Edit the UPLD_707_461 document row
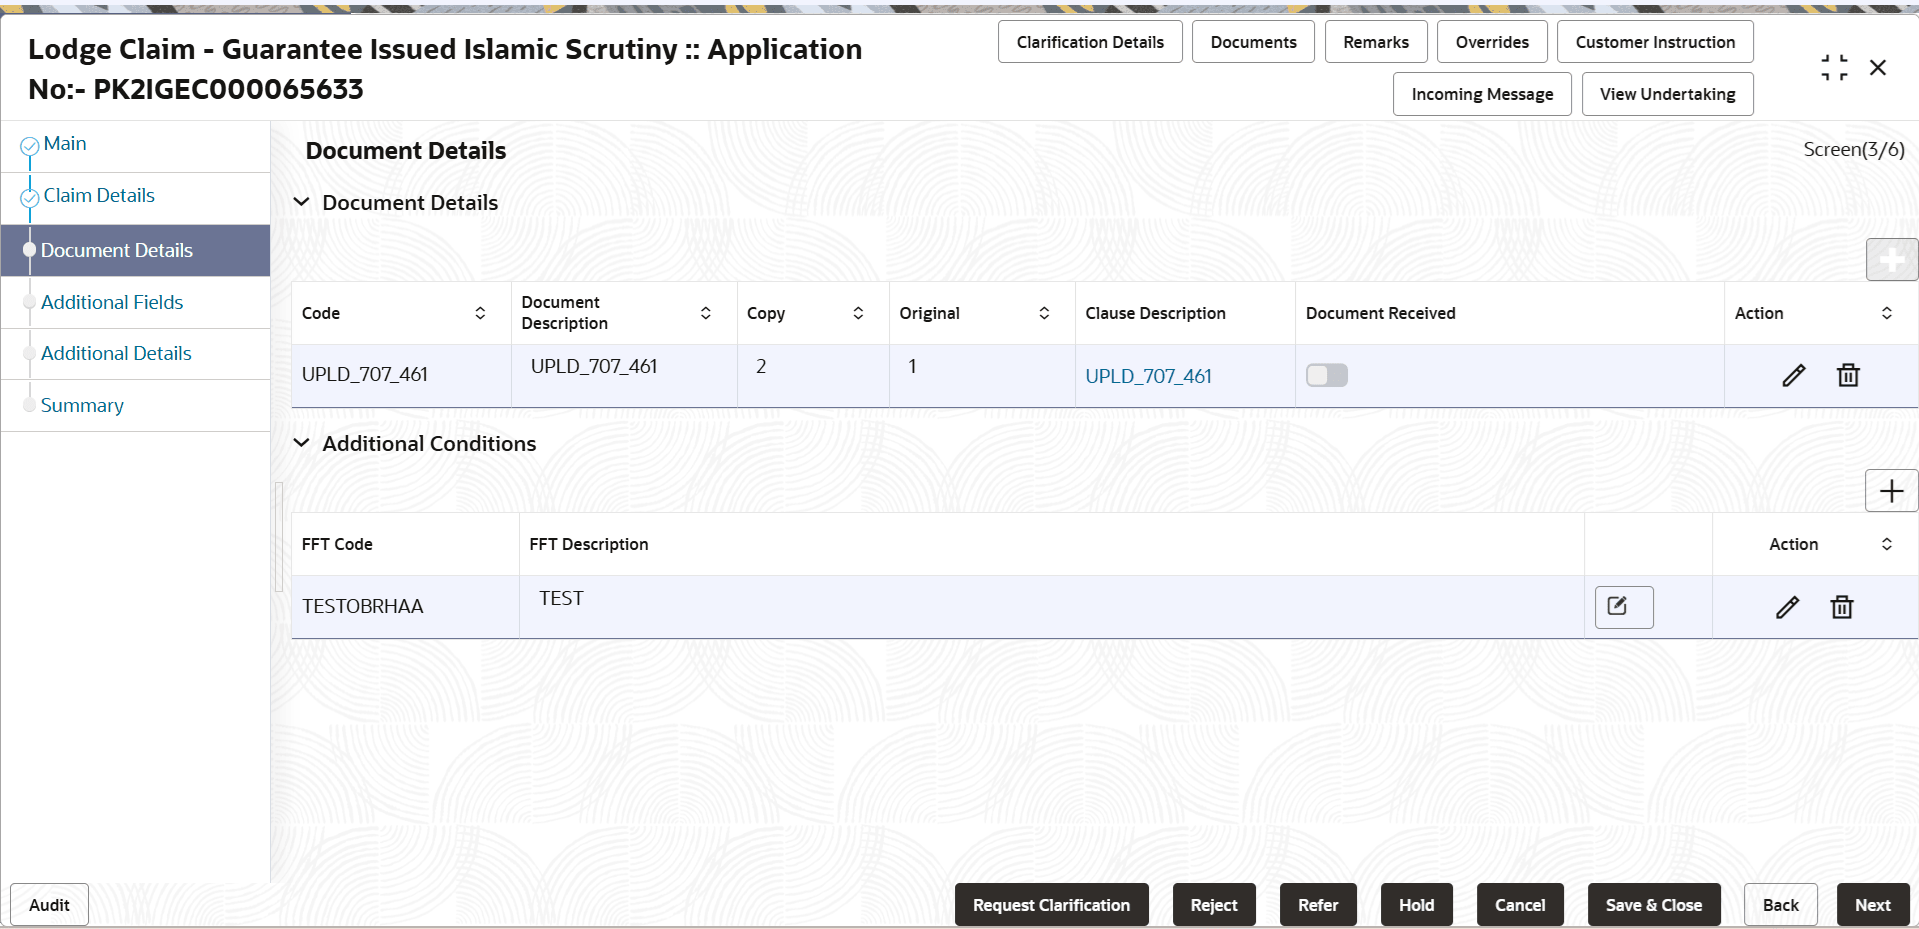Viewport: 1919px width, 929px height. pos(1794,375)
